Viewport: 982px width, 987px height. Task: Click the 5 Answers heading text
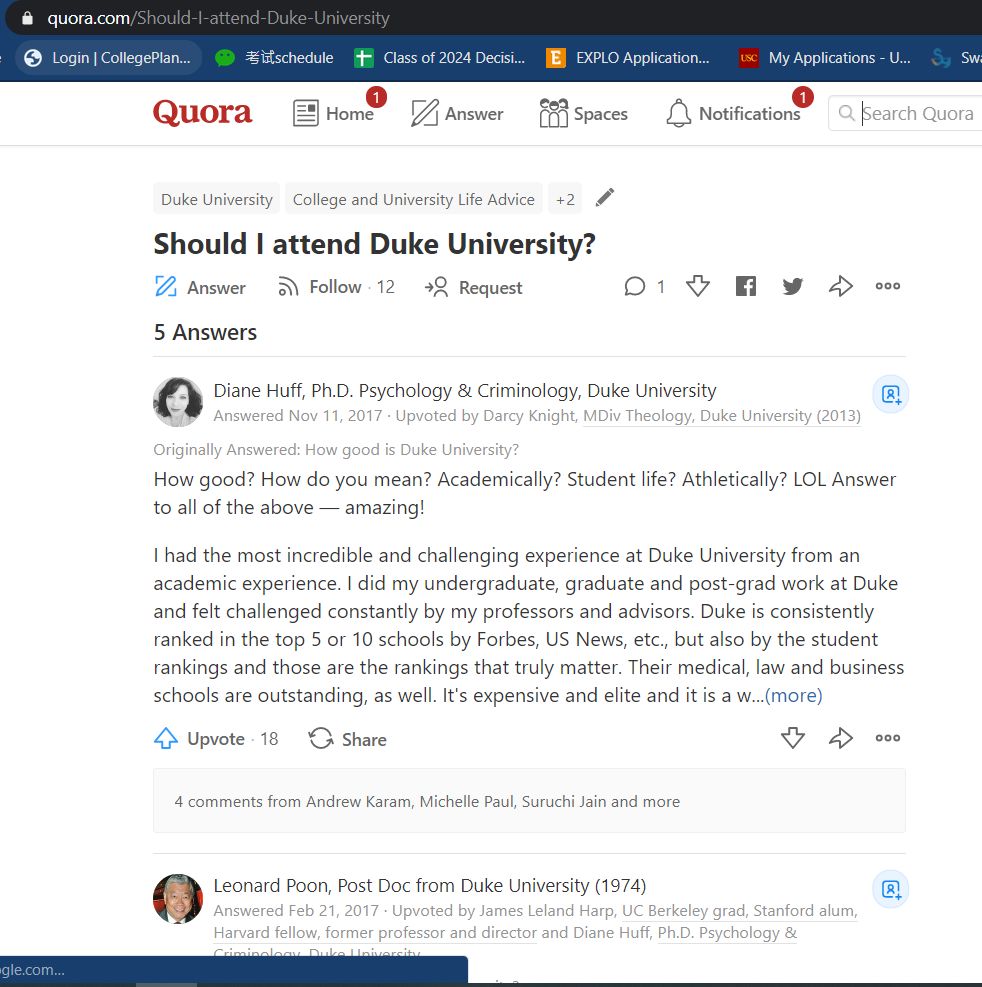point(205,332)
